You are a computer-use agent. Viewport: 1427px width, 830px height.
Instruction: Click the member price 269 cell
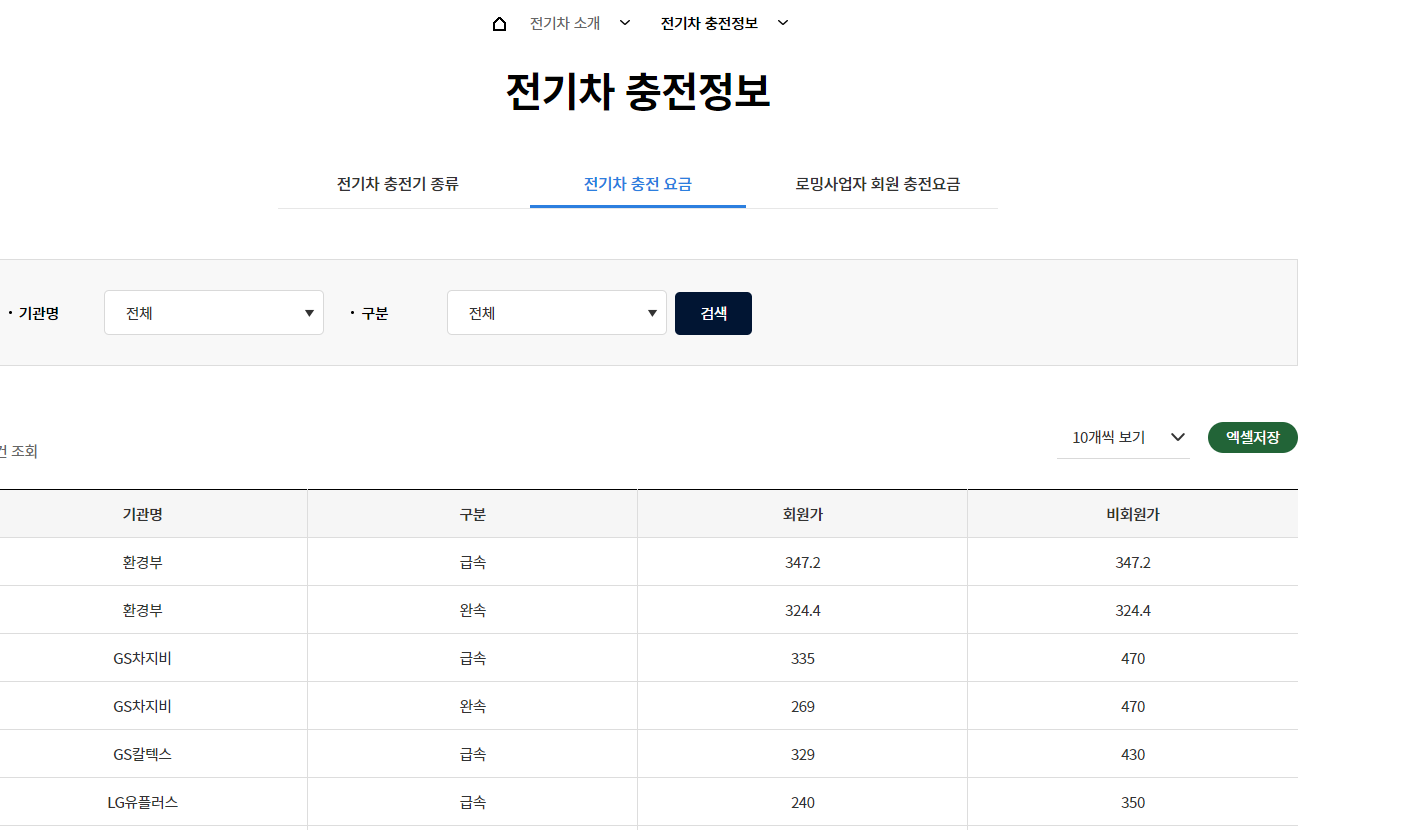coord(802,706)
